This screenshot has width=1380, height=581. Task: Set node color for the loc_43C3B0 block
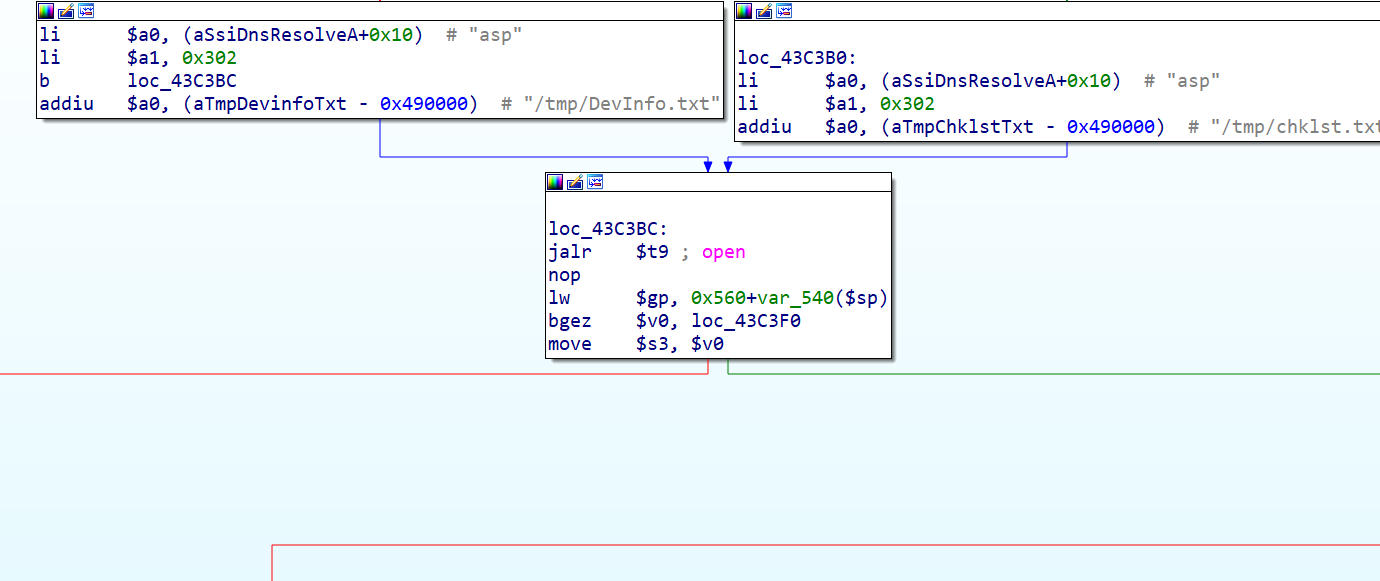click(744, 11)
